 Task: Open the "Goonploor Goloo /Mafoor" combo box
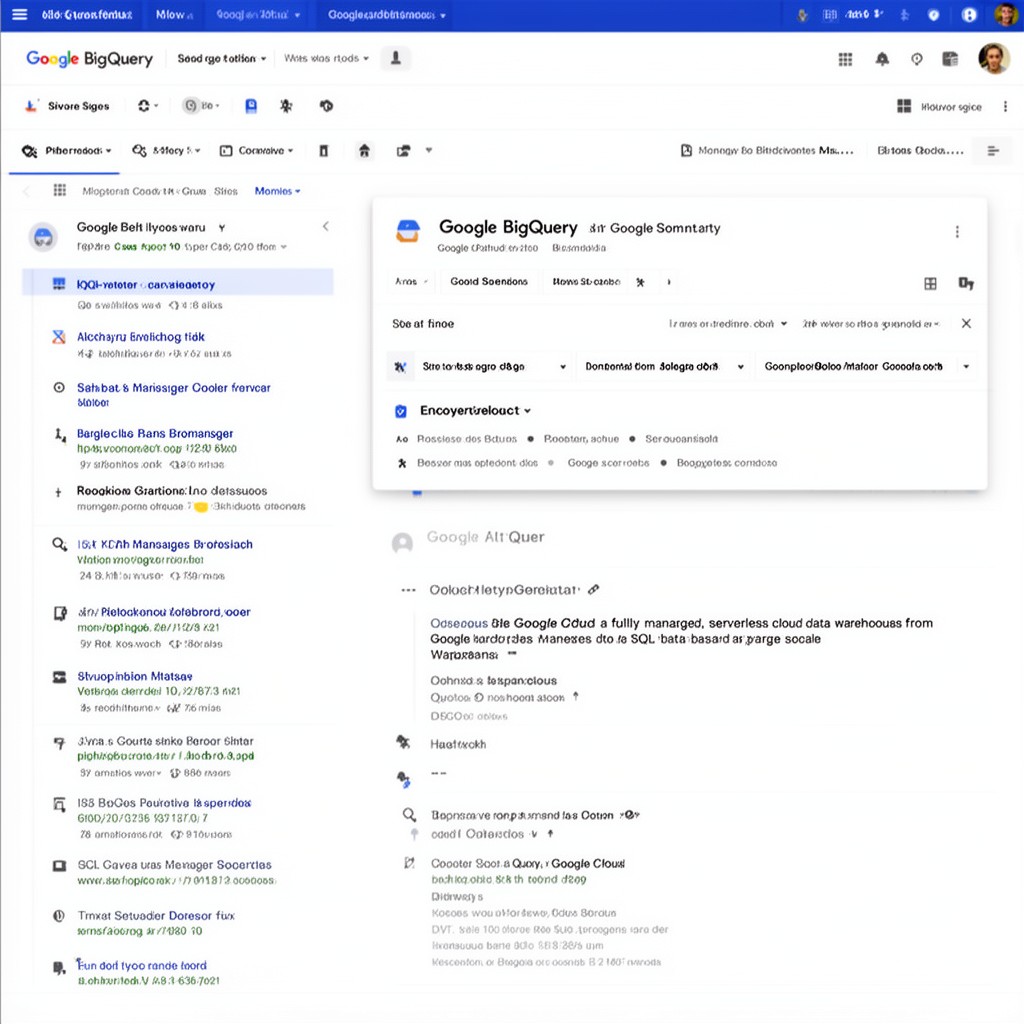[x=866, y=366]
